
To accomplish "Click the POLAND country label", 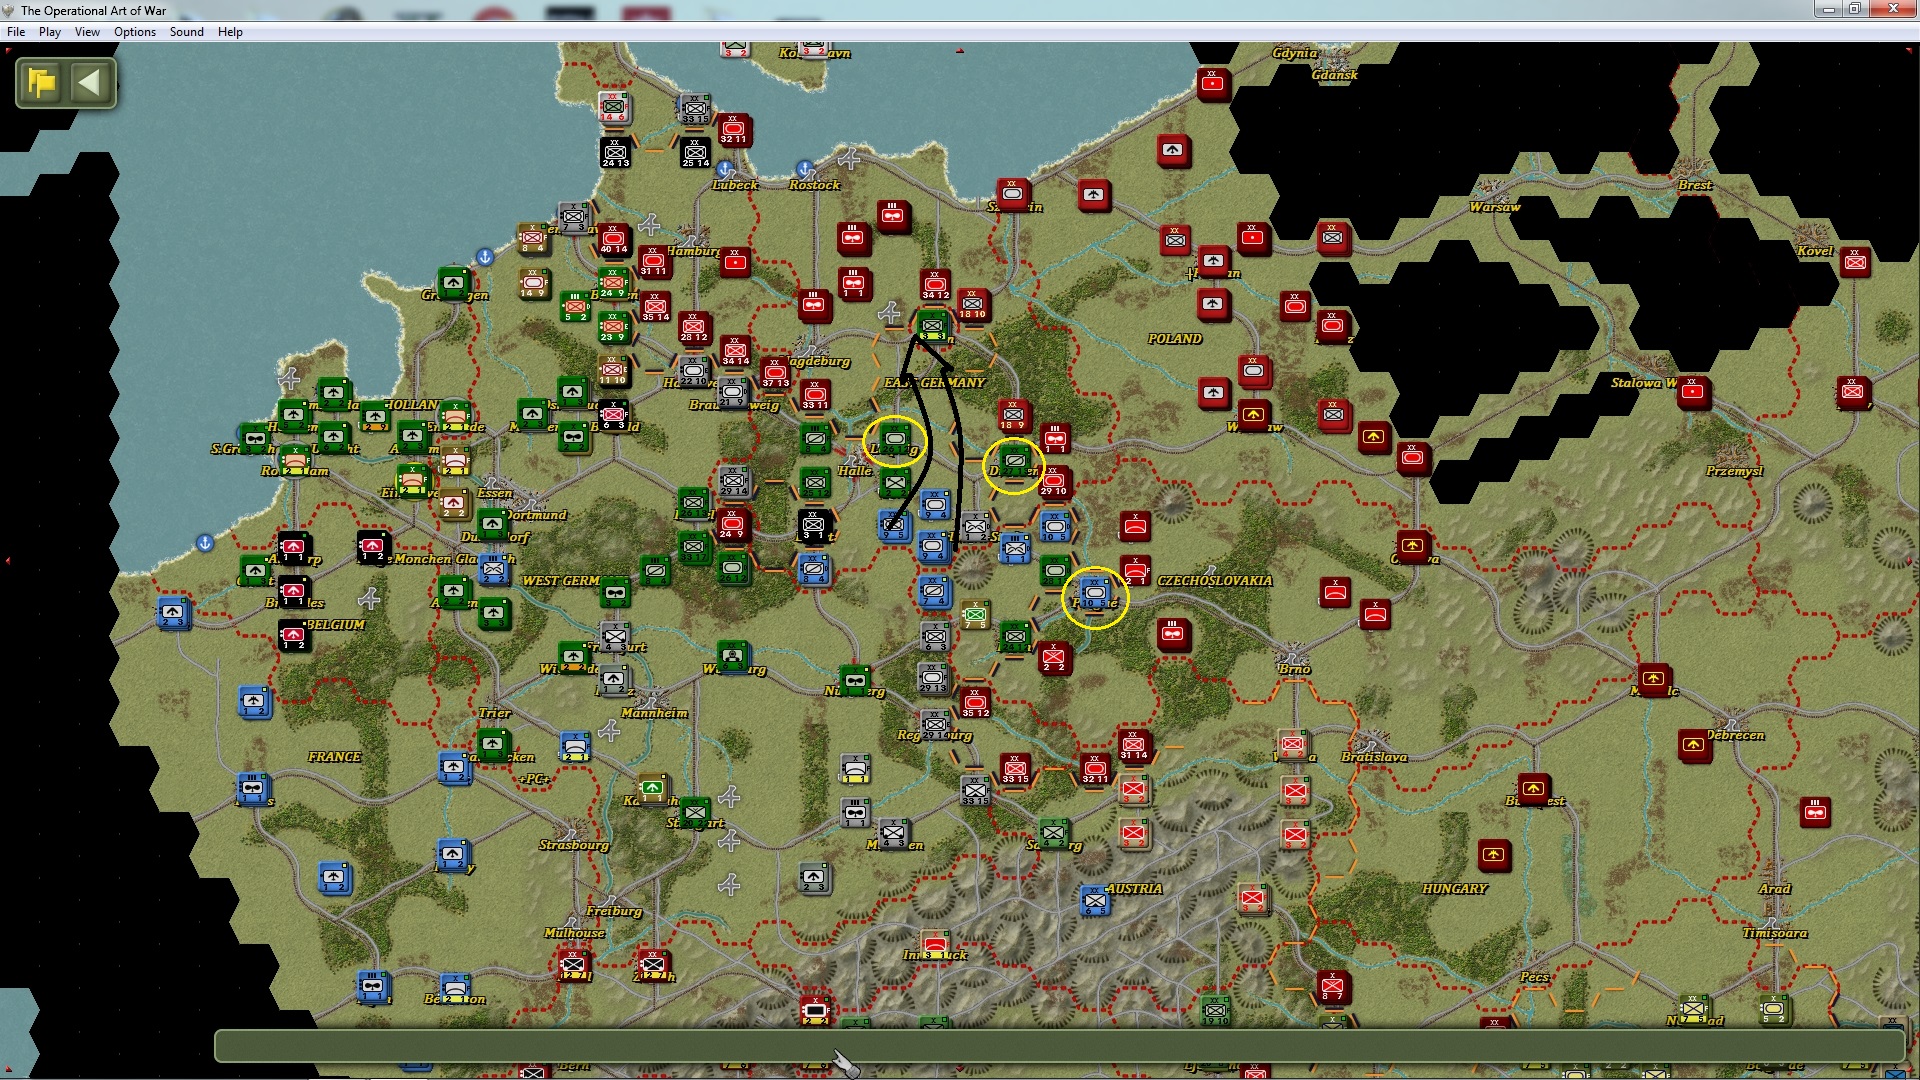I will click(1175, 339).
